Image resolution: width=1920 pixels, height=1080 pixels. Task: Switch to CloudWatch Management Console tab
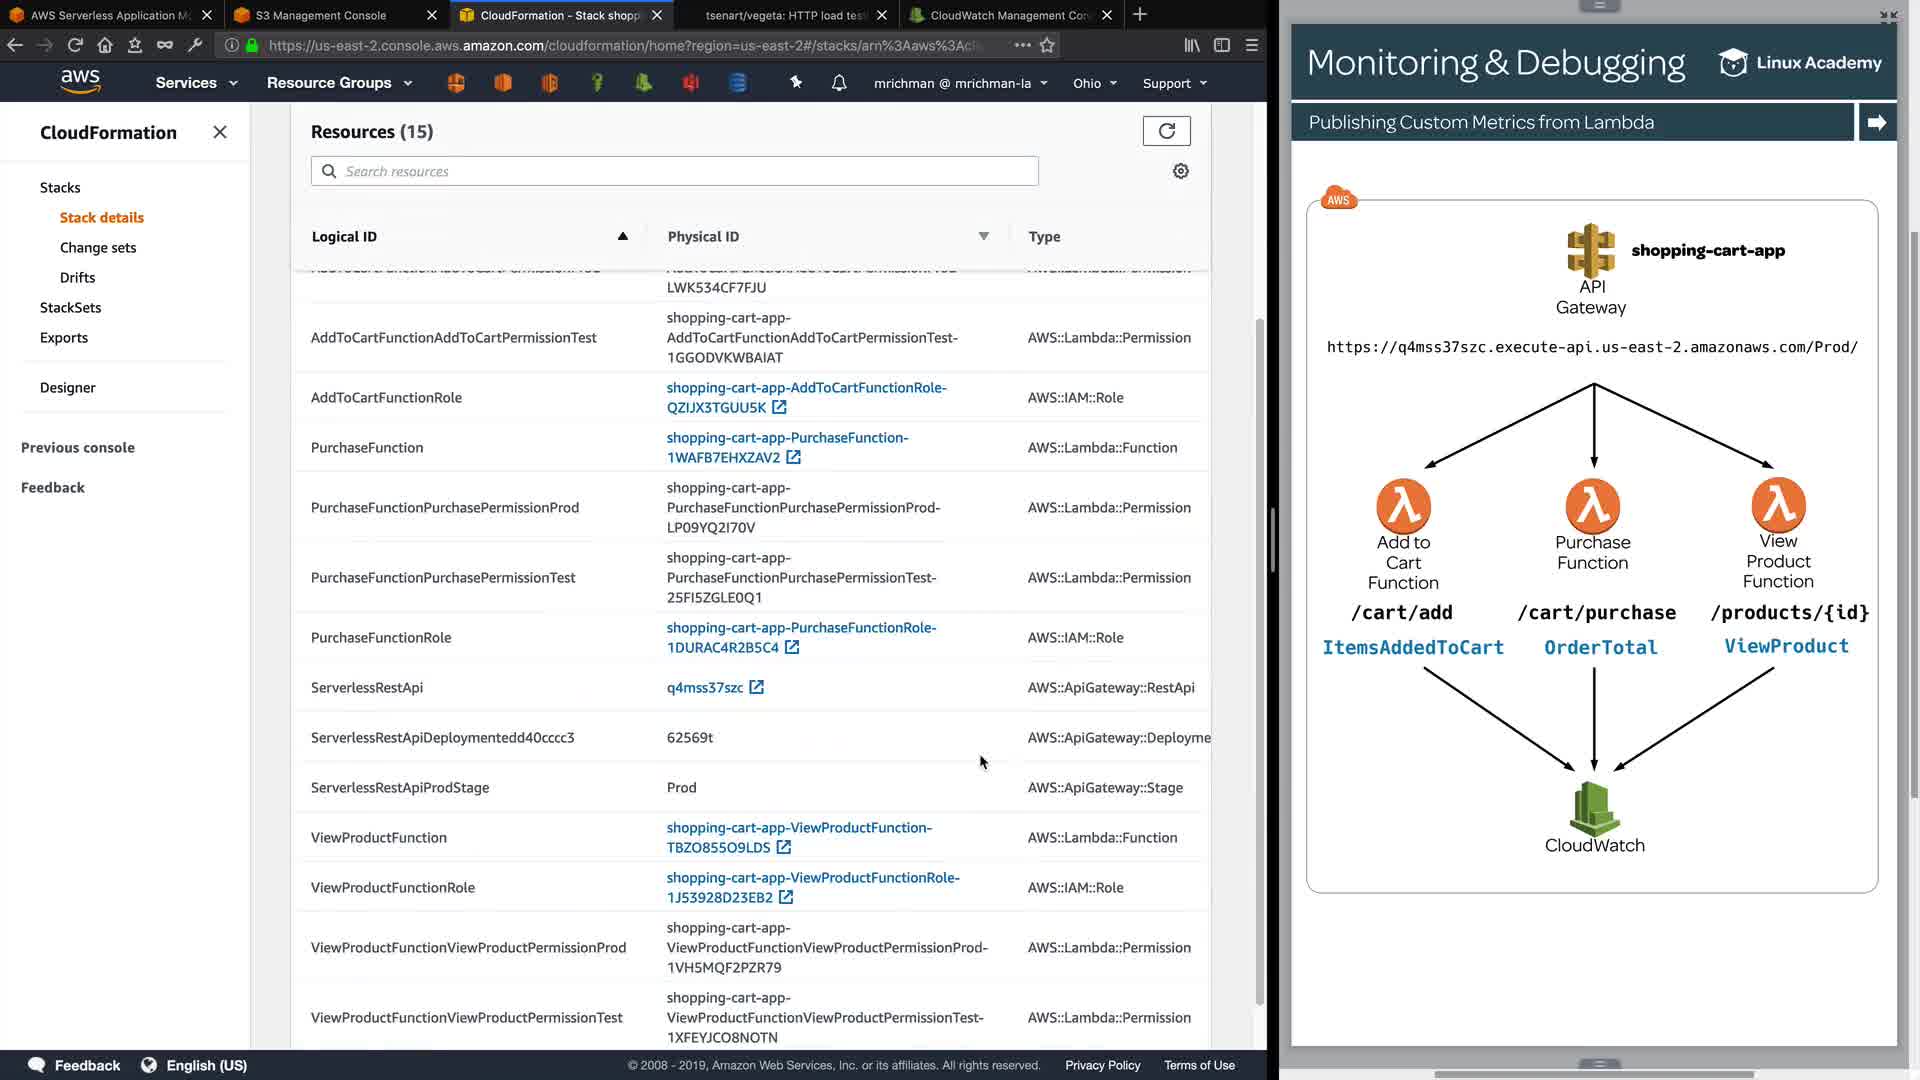[x=1007, y=15]
